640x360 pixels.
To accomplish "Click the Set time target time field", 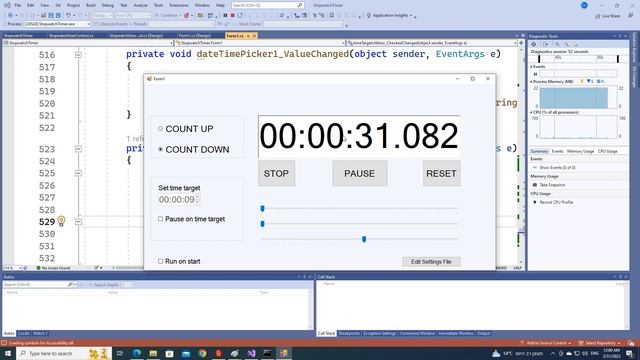I will coord(179,200).
